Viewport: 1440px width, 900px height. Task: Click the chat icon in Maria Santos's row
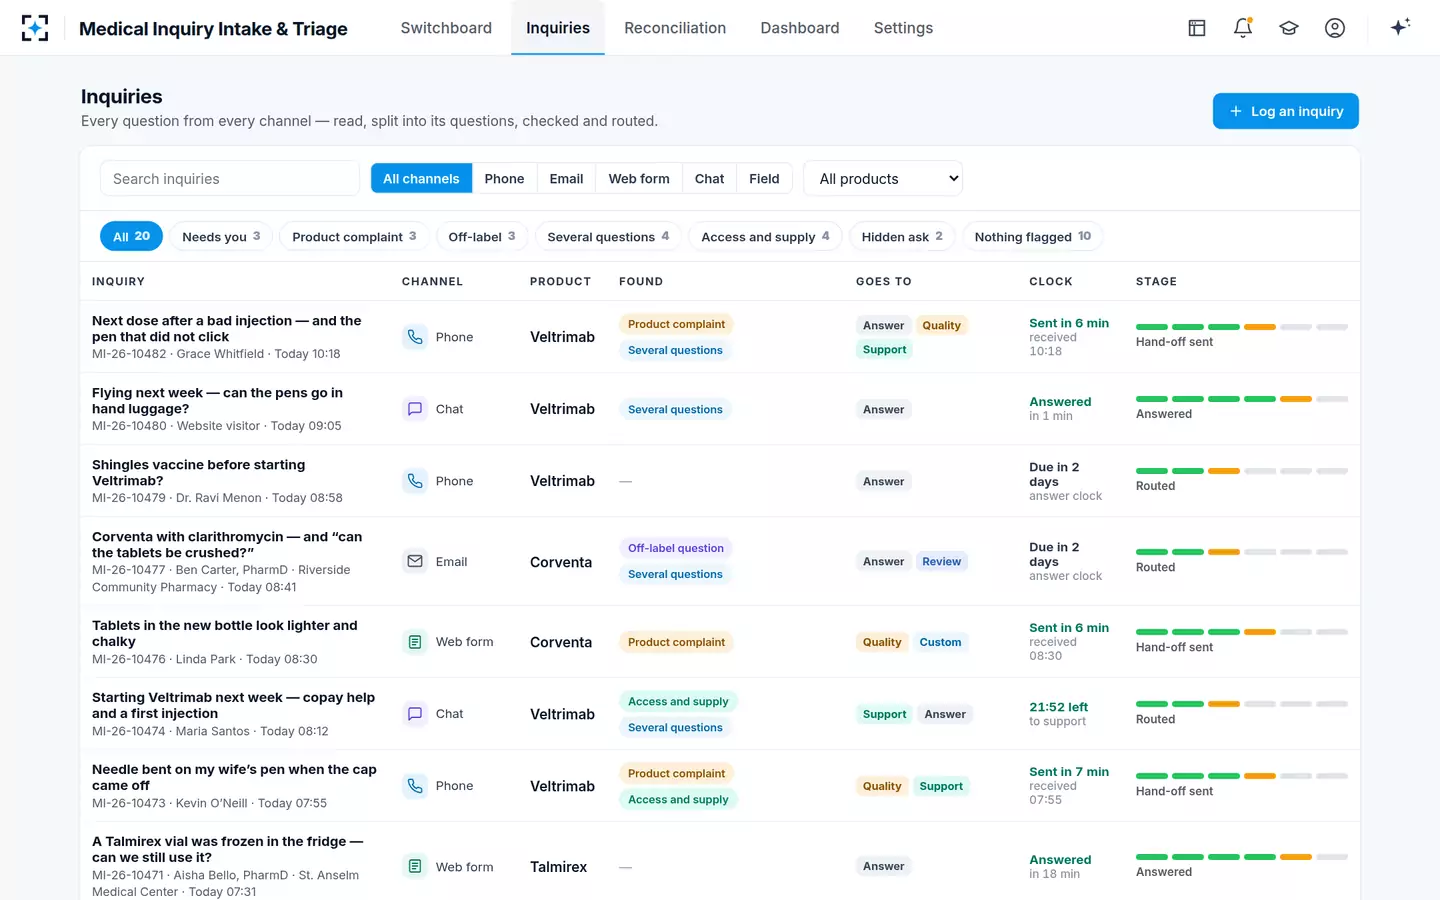pos(415,714)
